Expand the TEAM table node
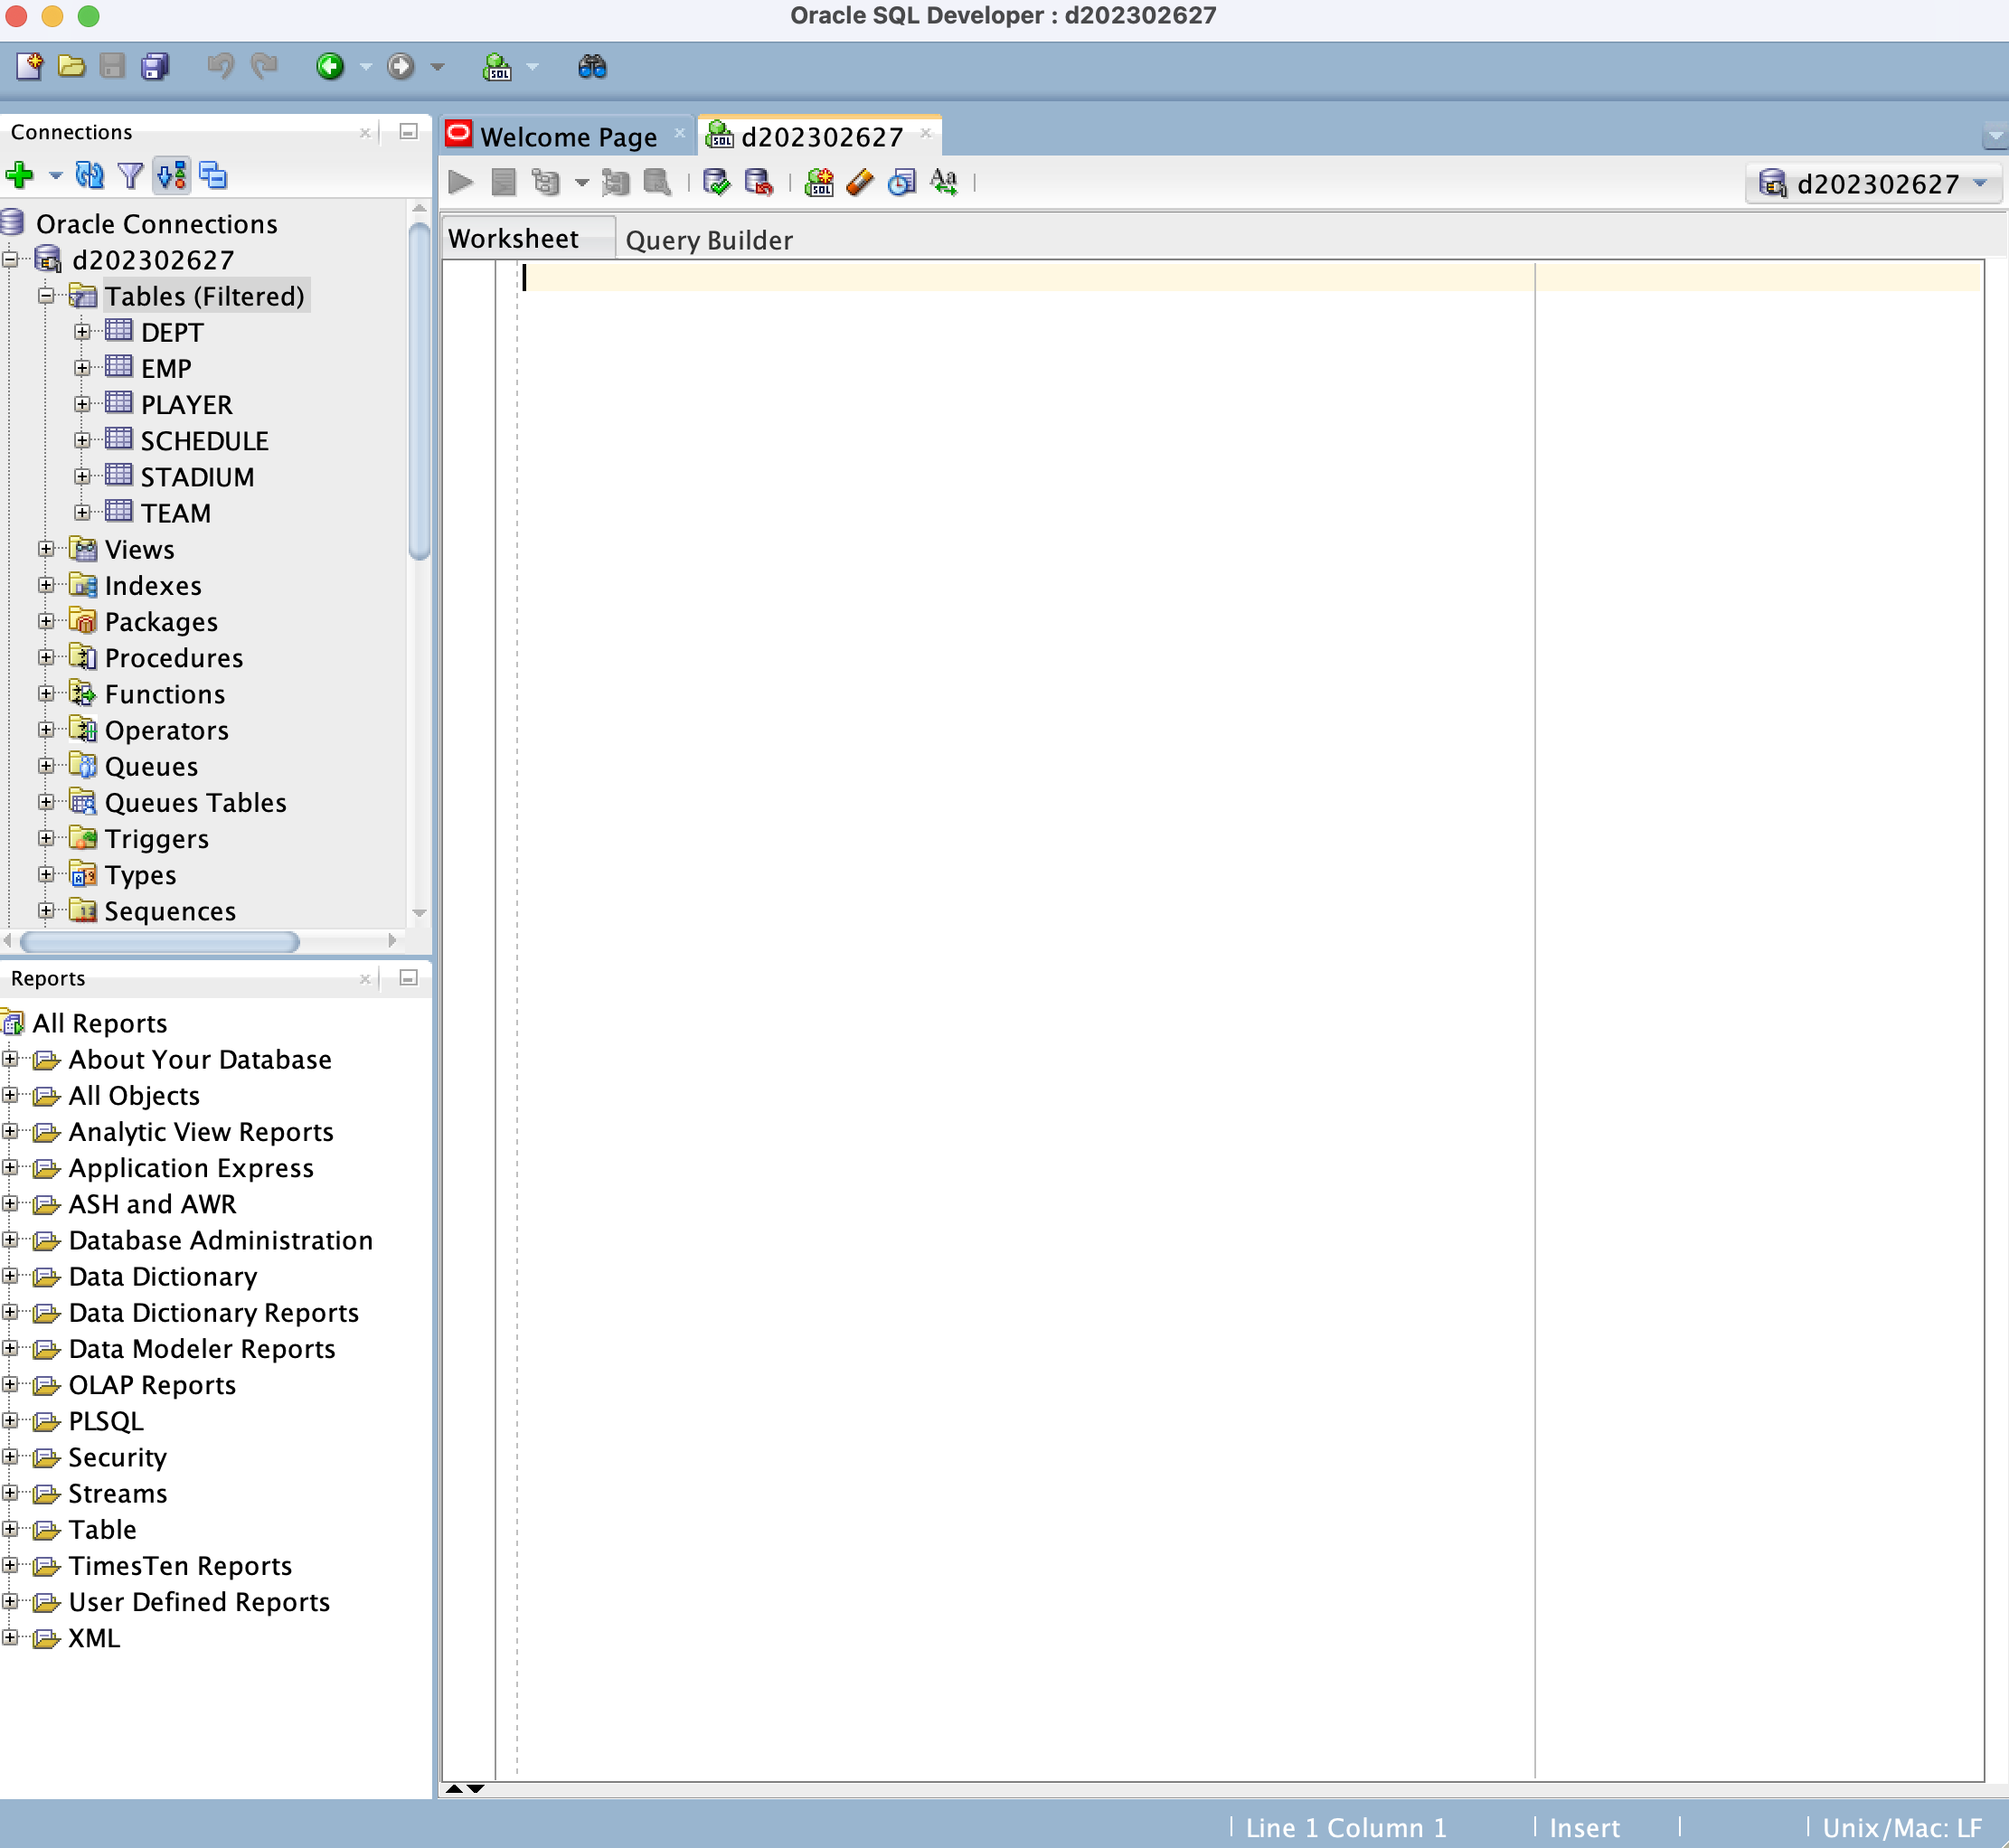 (x=82, y=512)
